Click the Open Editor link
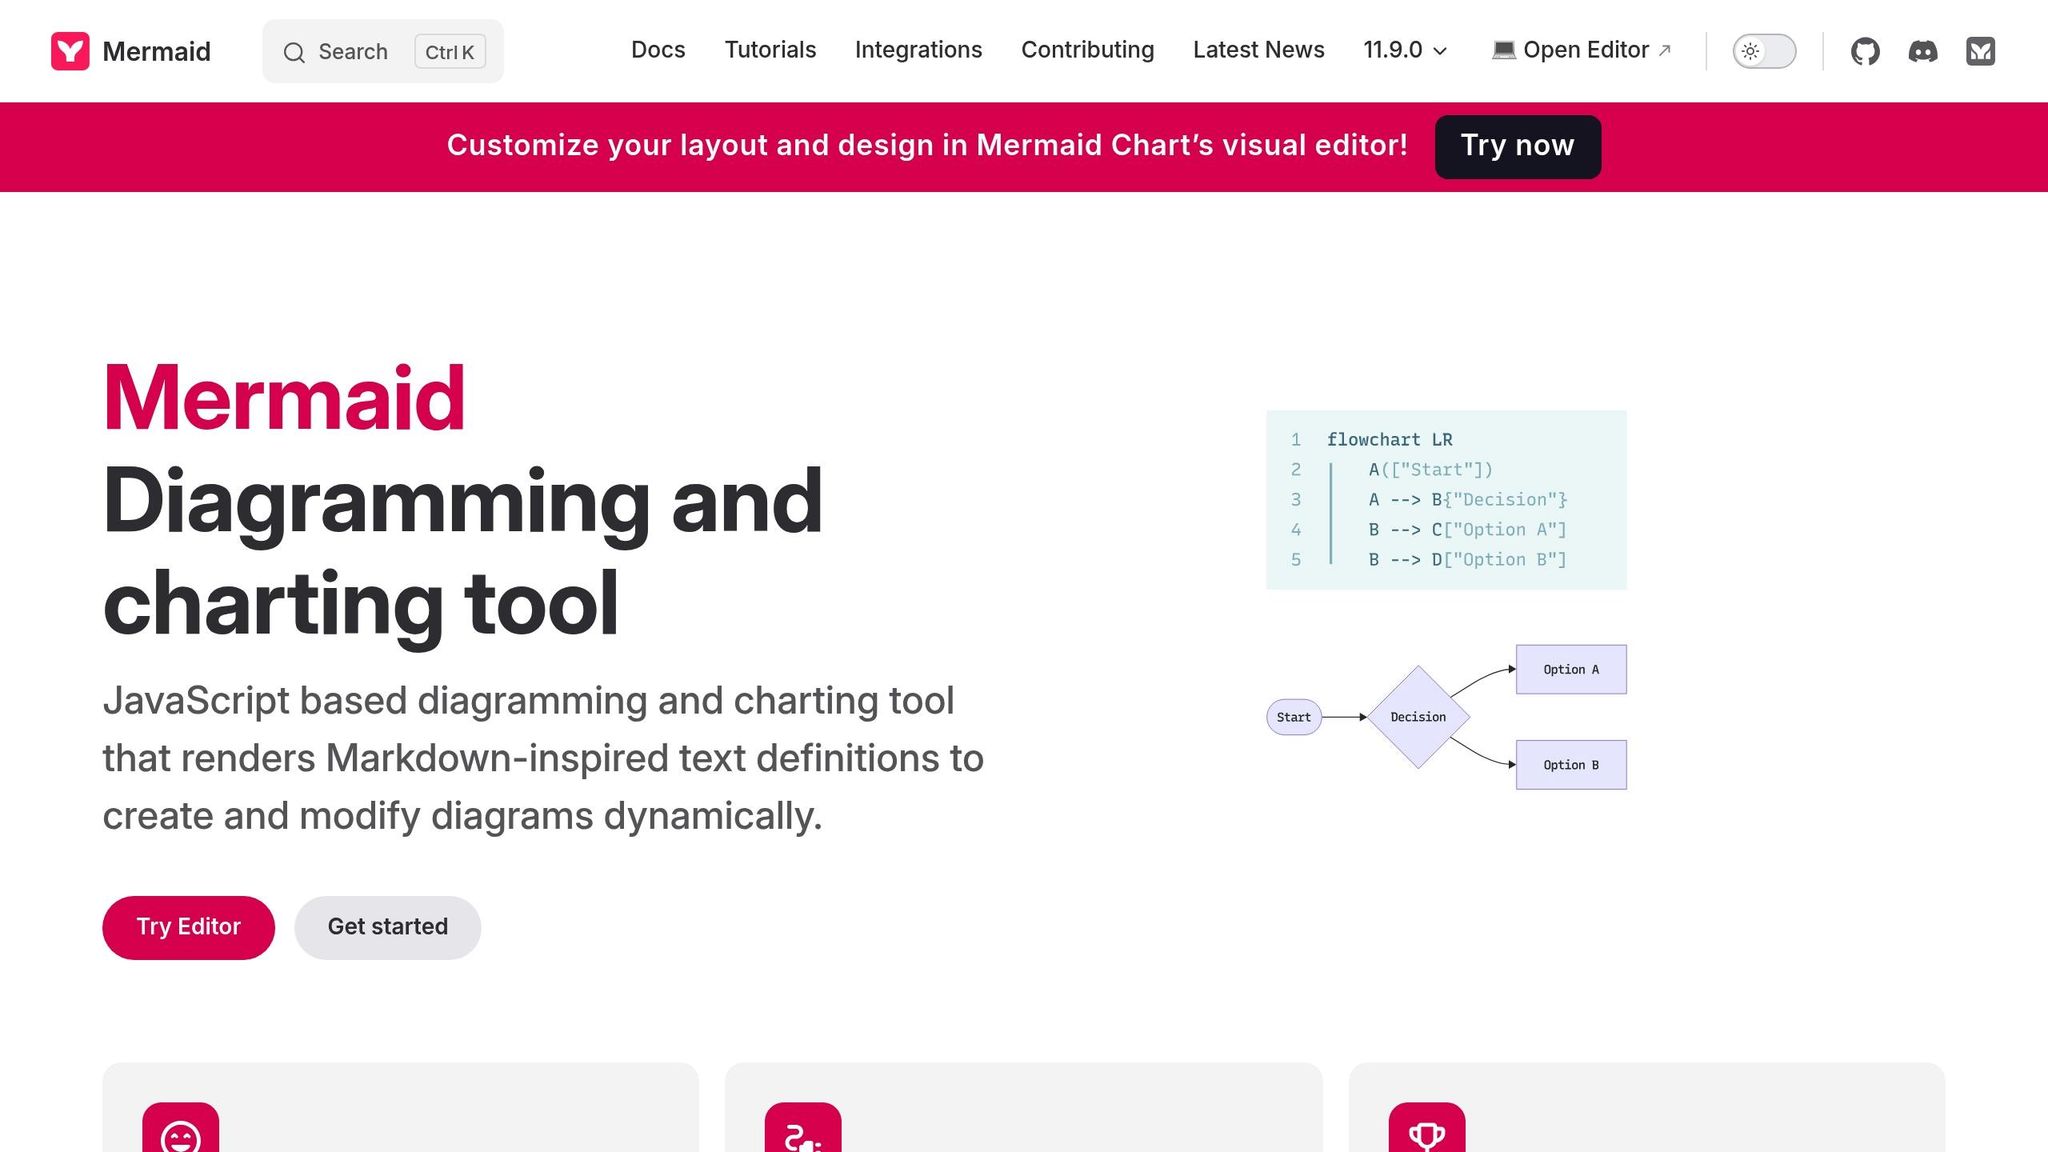The image size is (2048, 1152). (x=1581, y=50)
